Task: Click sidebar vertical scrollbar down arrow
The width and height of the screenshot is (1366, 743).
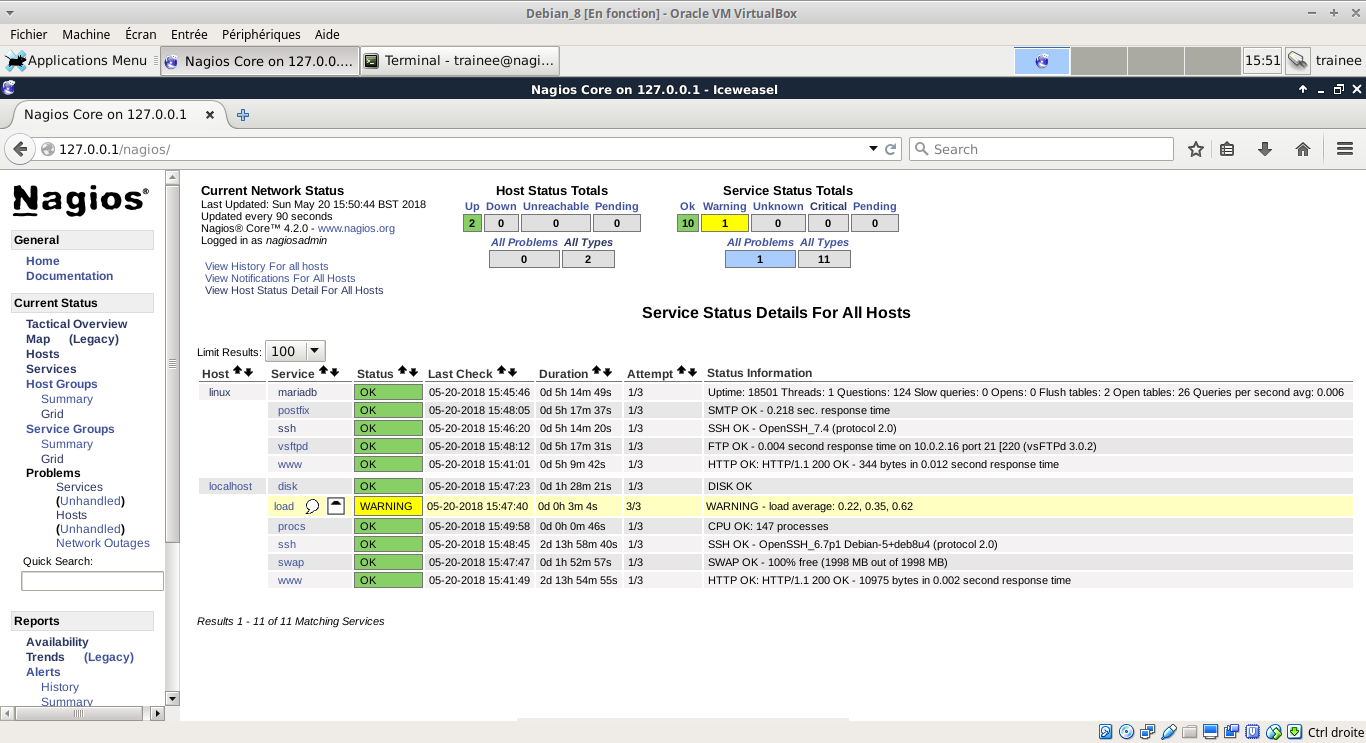Action: (172, 699)
